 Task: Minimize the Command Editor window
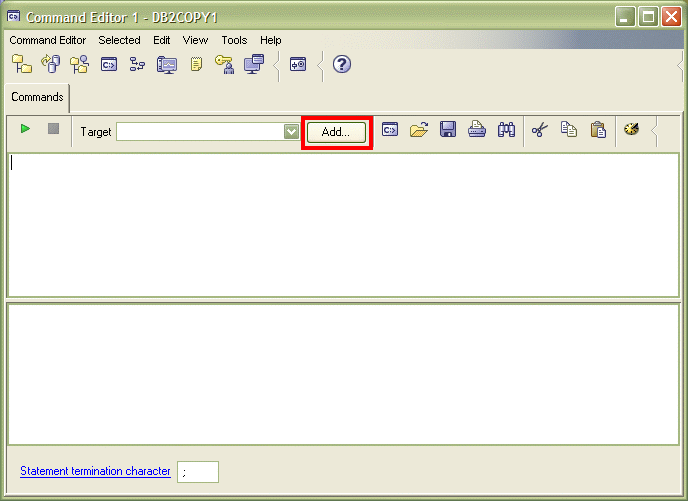point(625,17)
